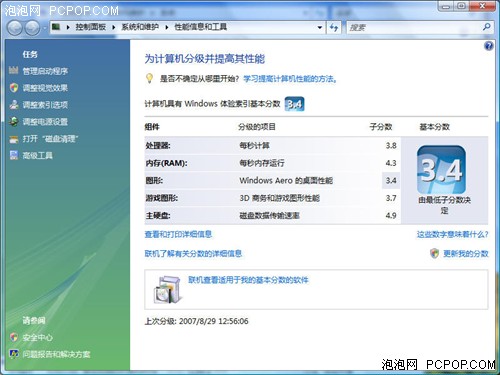Click the 每秒内存运行 description text
Viewport: 500px width, 375px height.
point(262,163)
